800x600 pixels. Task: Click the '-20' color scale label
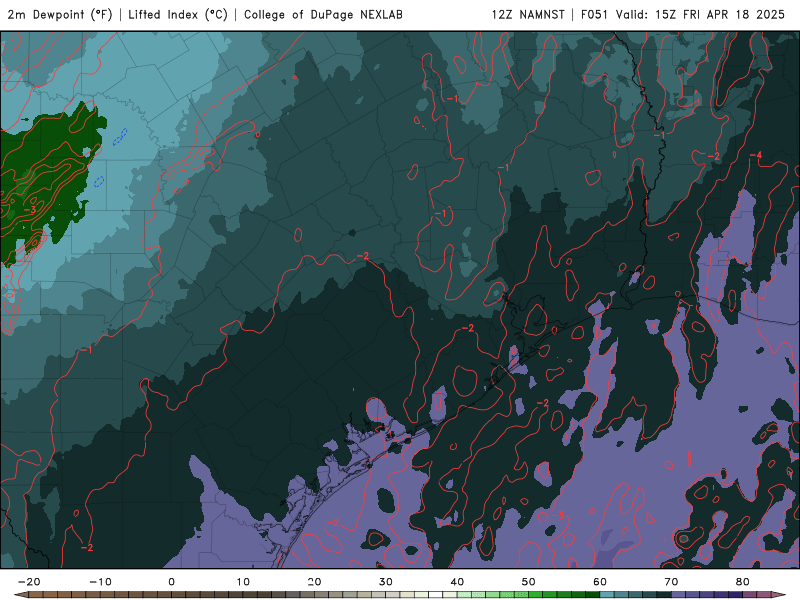pos(29,582)
